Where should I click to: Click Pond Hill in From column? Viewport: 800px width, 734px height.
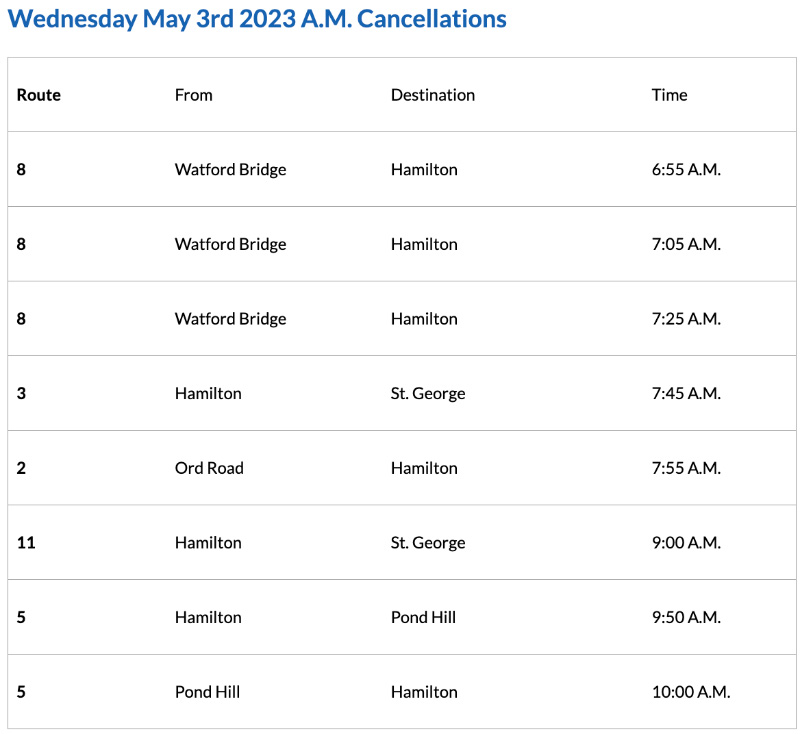tap(207, 692)
